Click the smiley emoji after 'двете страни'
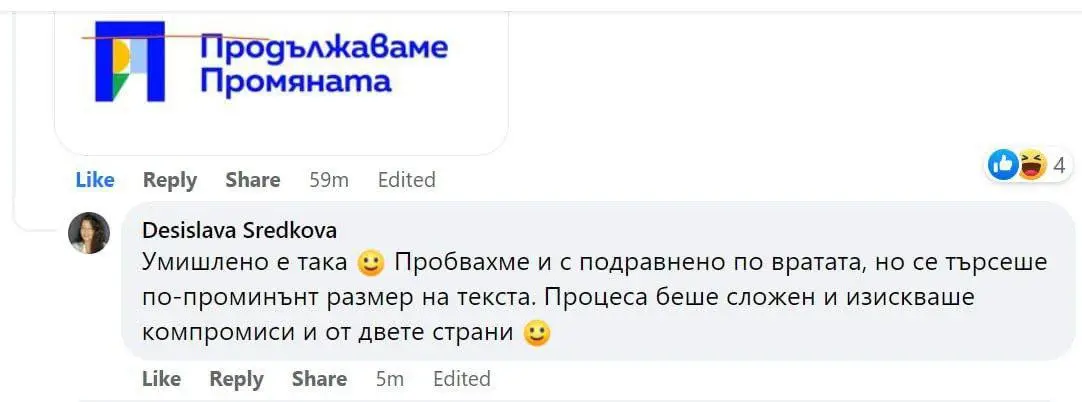 [x=537, y=334]
